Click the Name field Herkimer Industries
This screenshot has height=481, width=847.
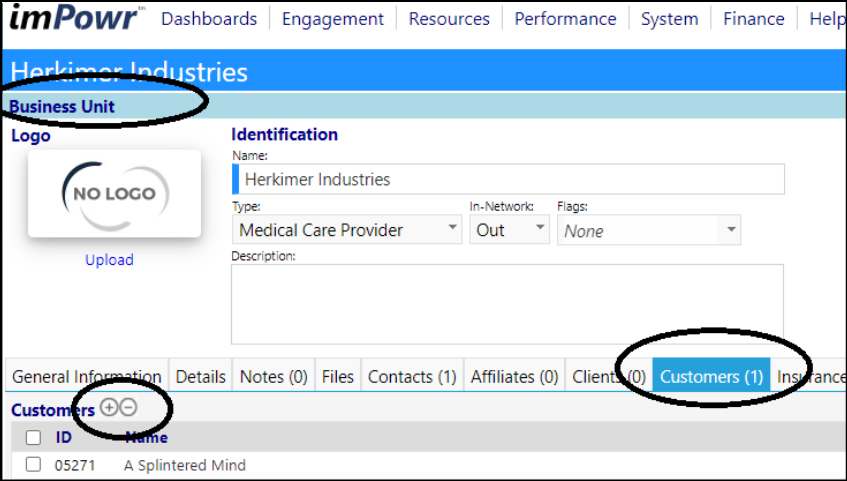click(508, 179)
